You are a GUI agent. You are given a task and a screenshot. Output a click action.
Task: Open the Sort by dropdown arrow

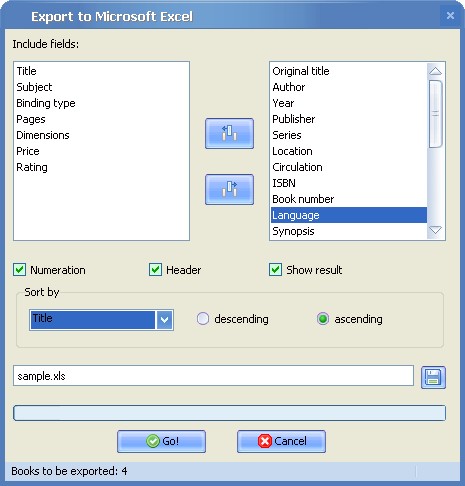coord(164,320)
